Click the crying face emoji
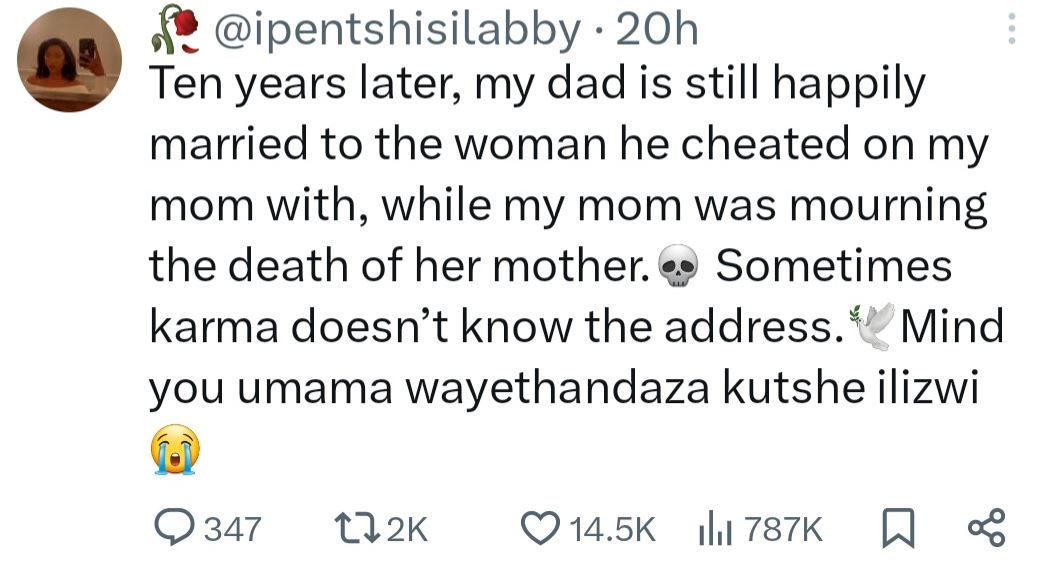The width and height of the screenshot is (1040, 563). (x=175, y=450)
